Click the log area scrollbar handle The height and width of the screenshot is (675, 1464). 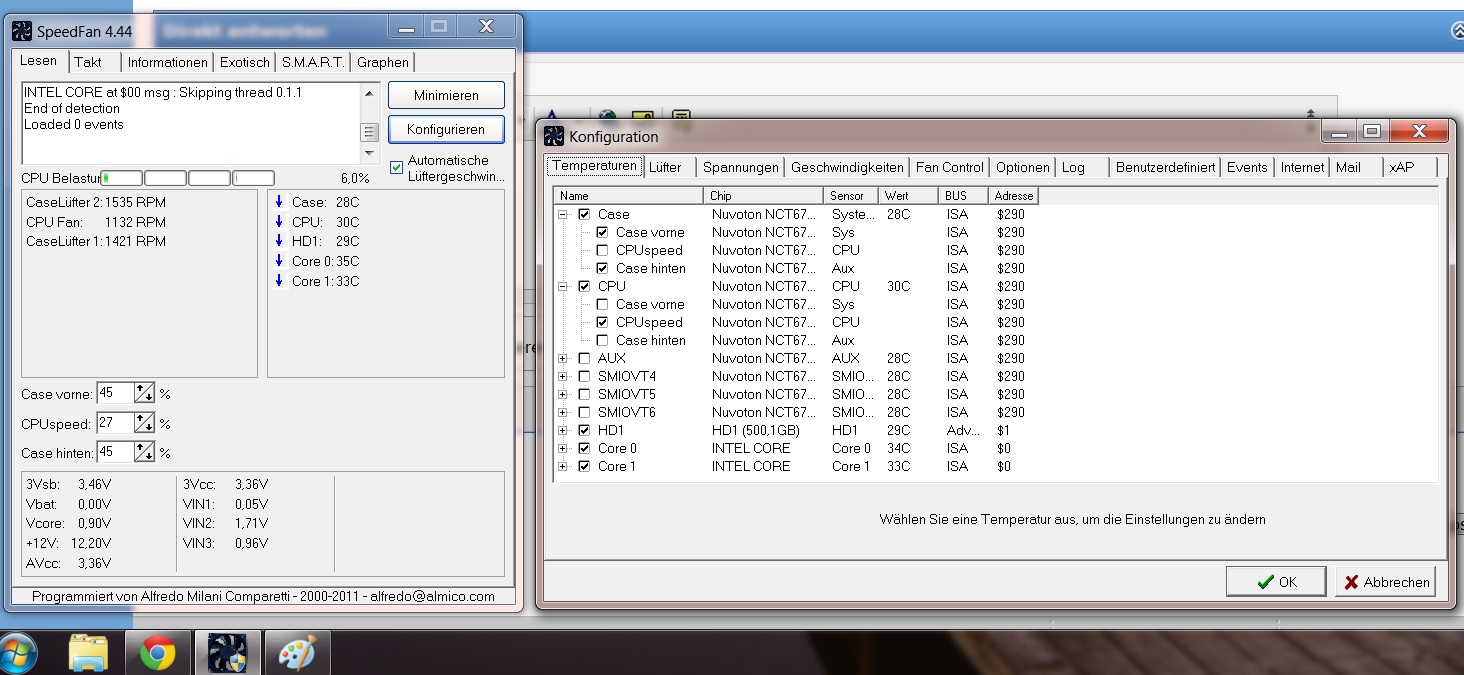pos(369,132)
